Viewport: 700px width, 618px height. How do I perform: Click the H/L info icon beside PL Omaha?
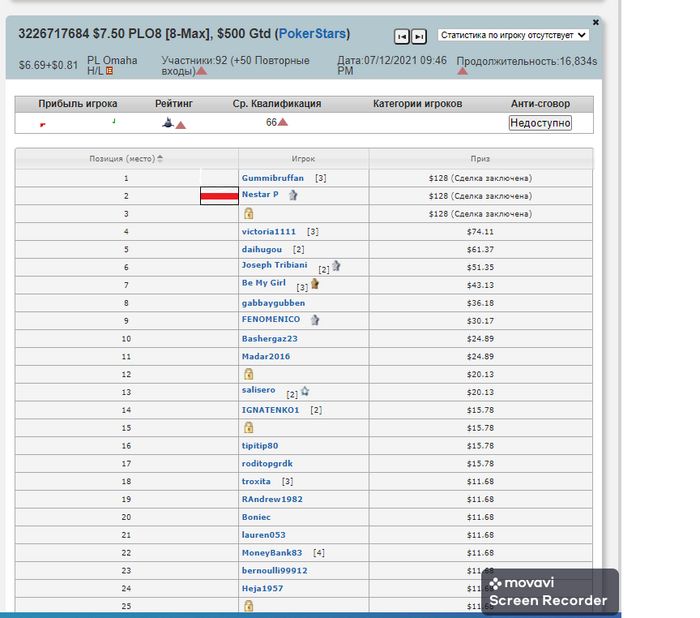coord(109,71)
